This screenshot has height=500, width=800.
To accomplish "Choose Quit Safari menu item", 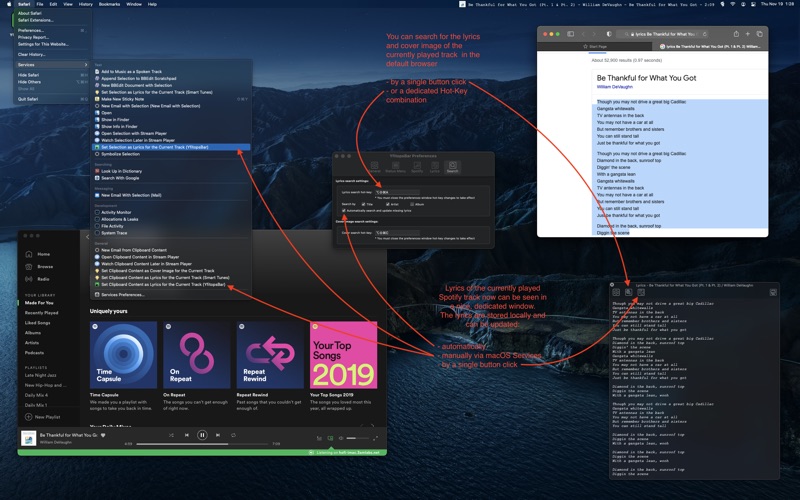I will (x=51, y=99).
